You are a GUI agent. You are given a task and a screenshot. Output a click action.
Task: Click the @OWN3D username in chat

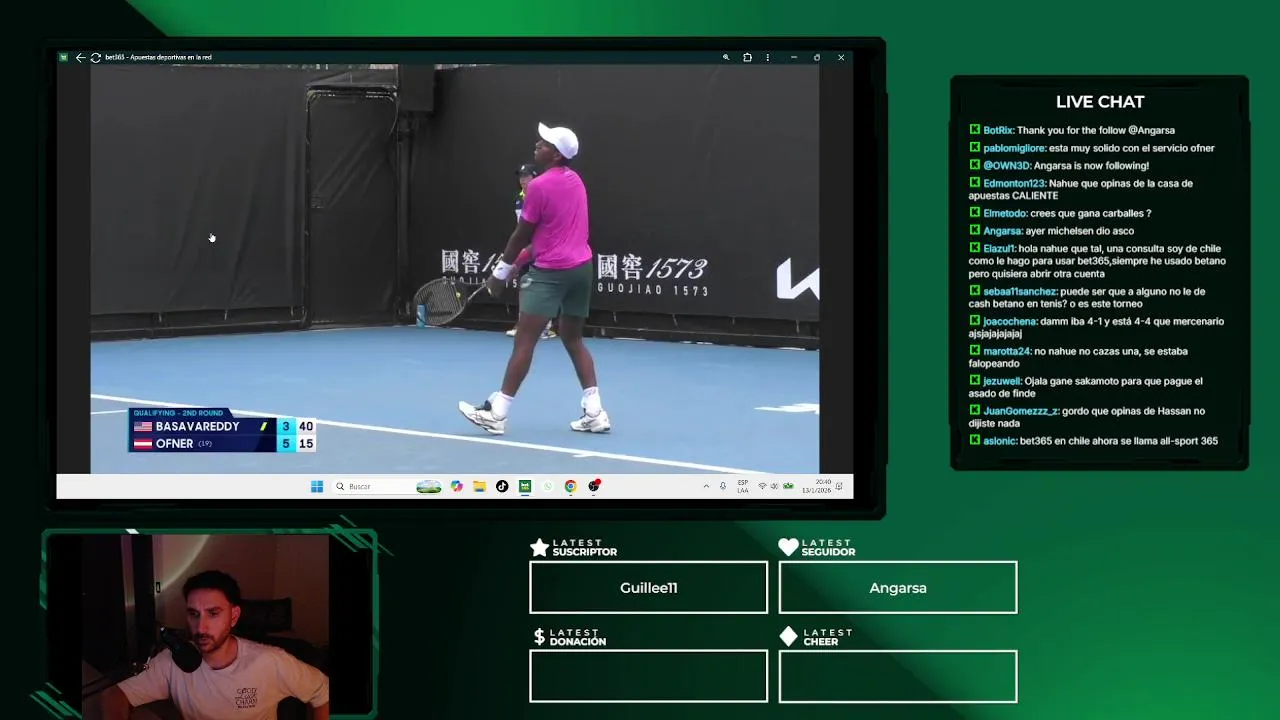1007,166
